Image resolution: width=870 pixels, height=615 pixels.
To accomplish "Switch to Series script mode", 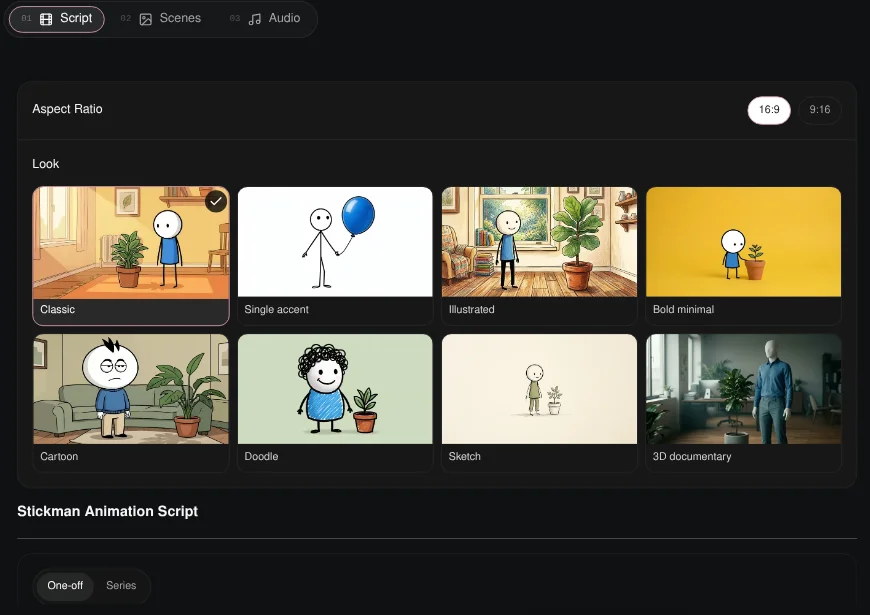I will (x=121, y=586).
